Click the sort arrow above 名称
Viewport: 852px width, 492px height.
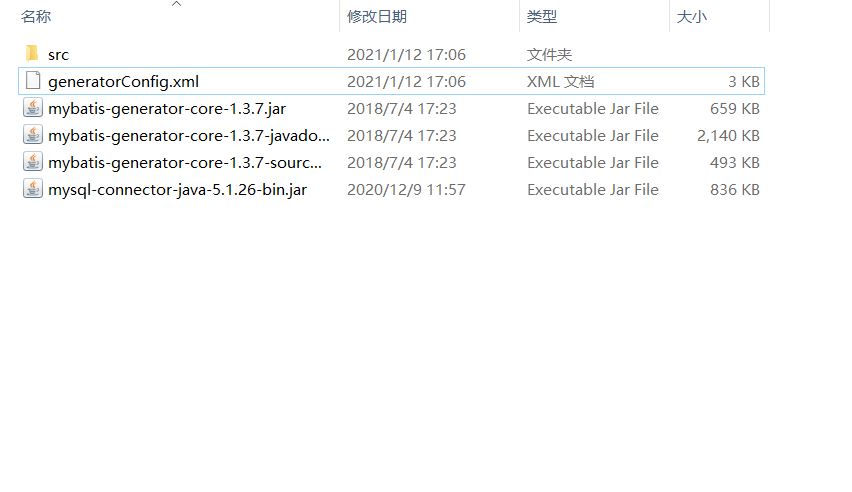[x=176, y=4]
